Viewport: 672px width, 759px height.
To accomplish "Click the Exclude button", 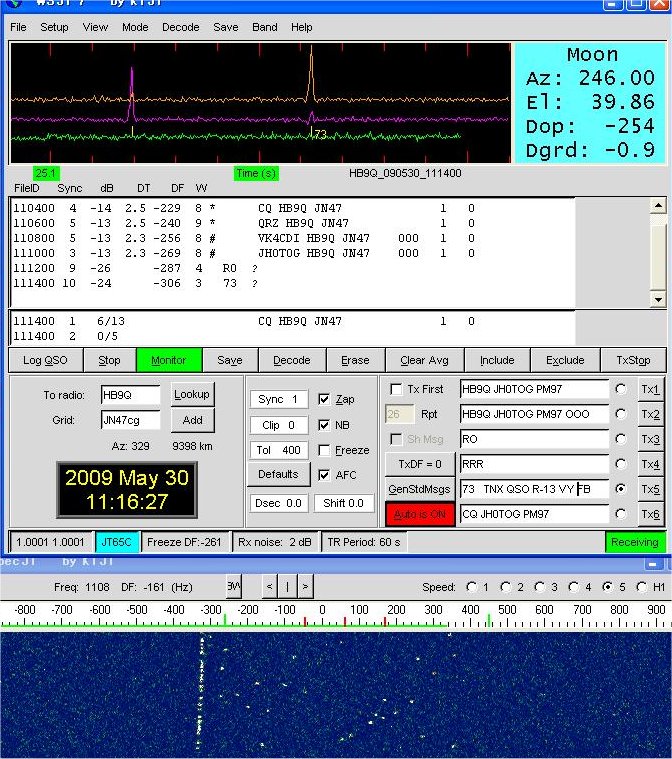I will pos(565,360).
